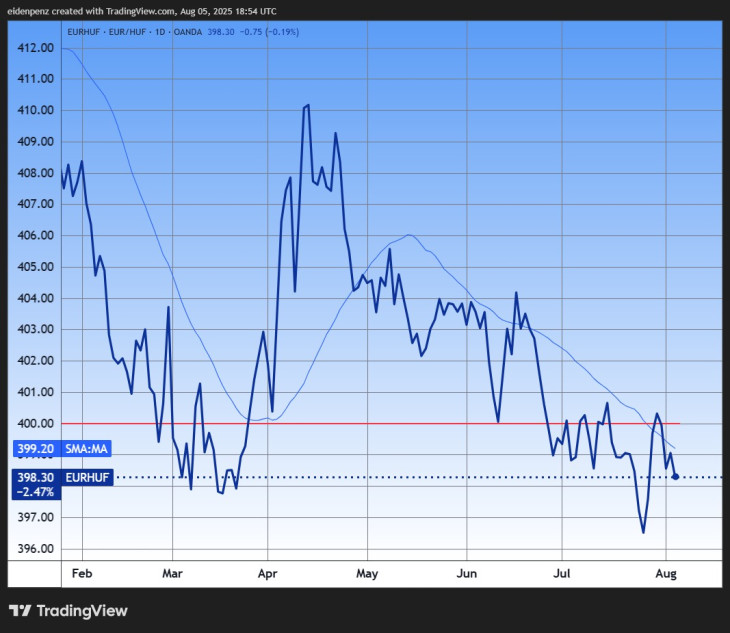The height and width of the screenshot is (633, 730).
Task: Click the SMA:MA 399.20 price label
Action: coord(62,449)
